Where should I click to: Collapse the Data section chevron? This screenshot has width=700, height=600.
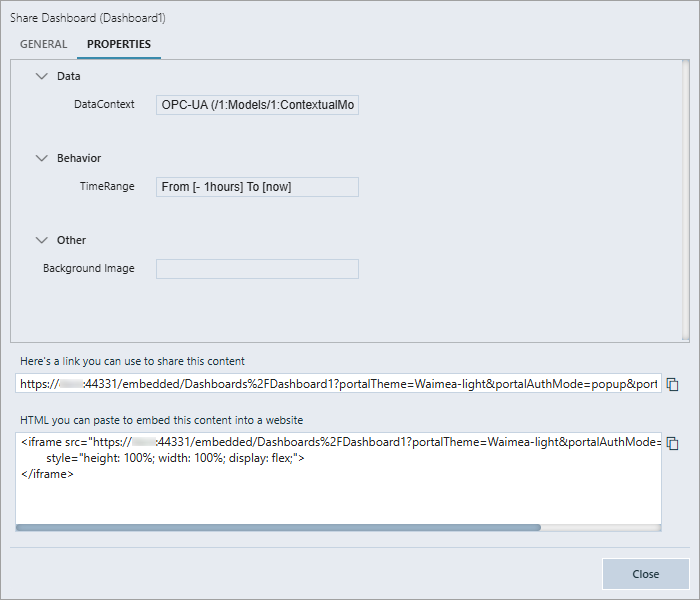click(x=41, y=76)
